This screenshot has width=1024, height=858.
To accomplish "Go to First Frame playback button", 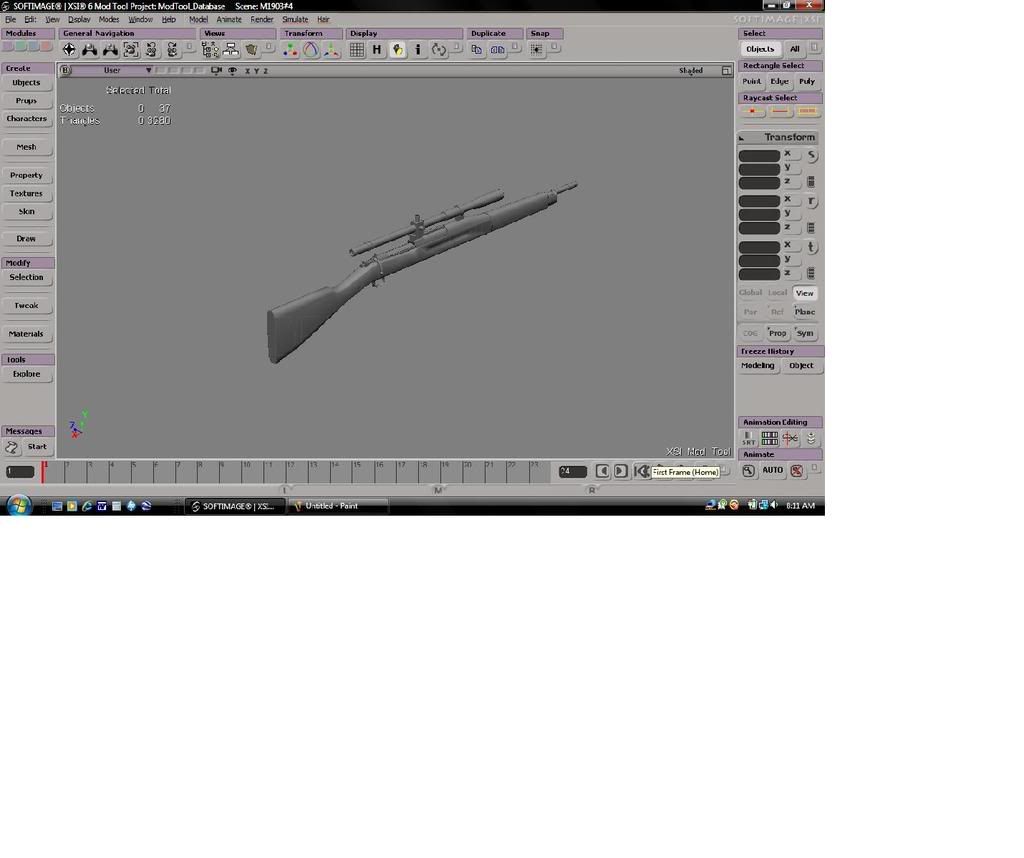I will tap(641, 471).
